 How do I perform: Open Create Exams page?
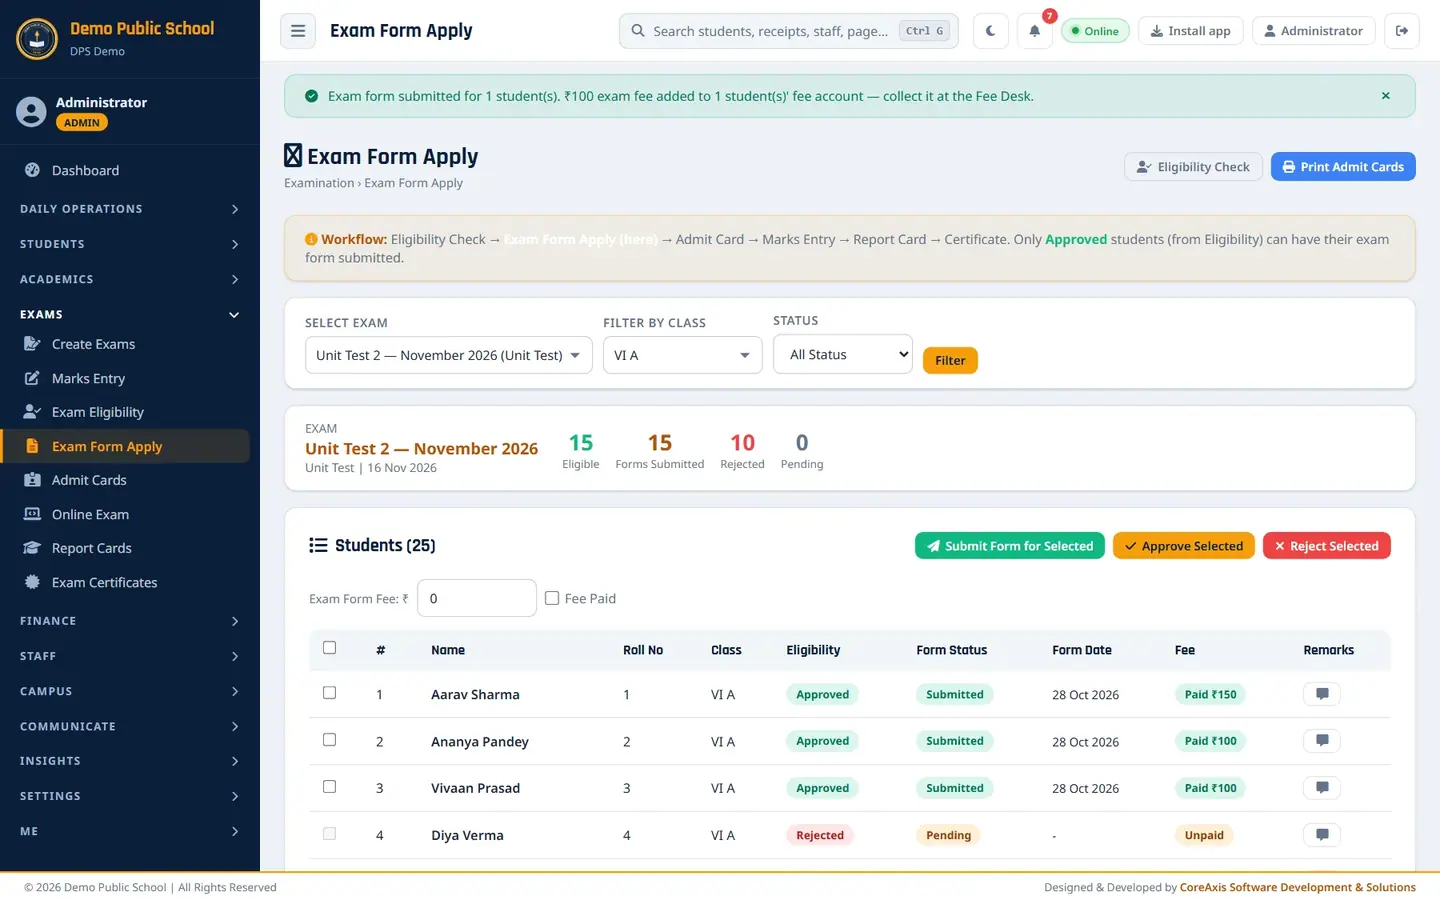point(125,344)
